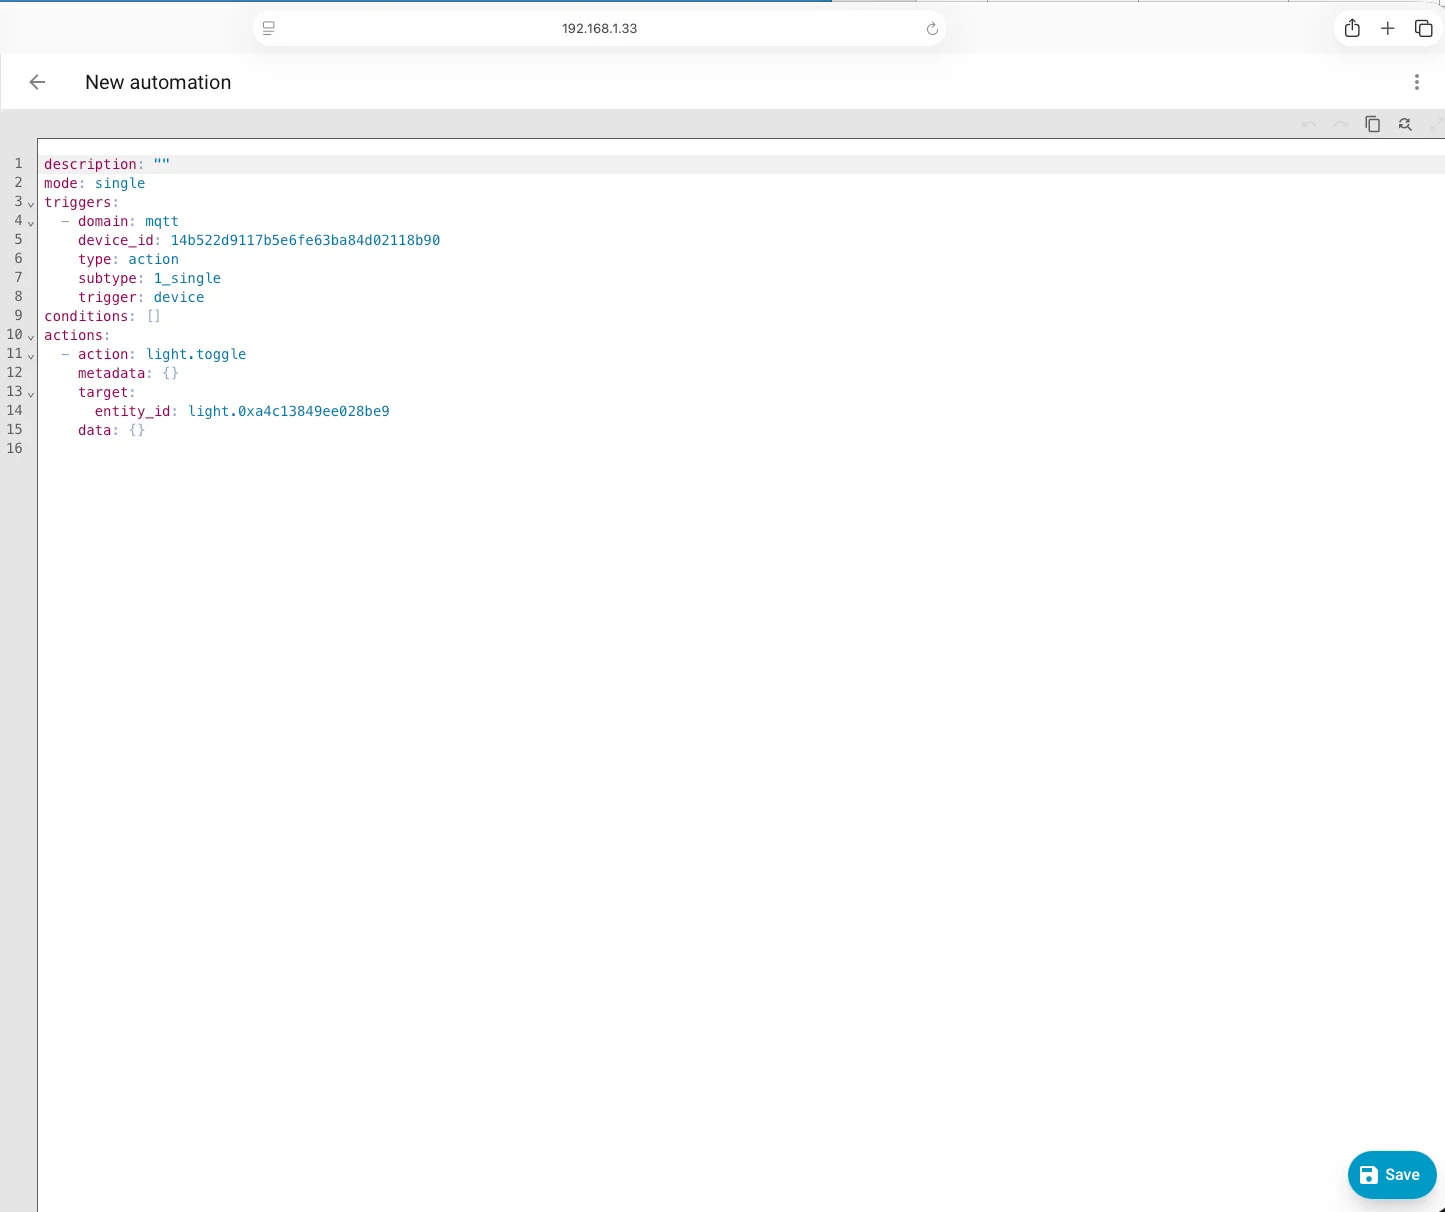Click the 'light.toggle' action value
The width and height of the screenshot is (1445, 1212).
click(196, 354)
